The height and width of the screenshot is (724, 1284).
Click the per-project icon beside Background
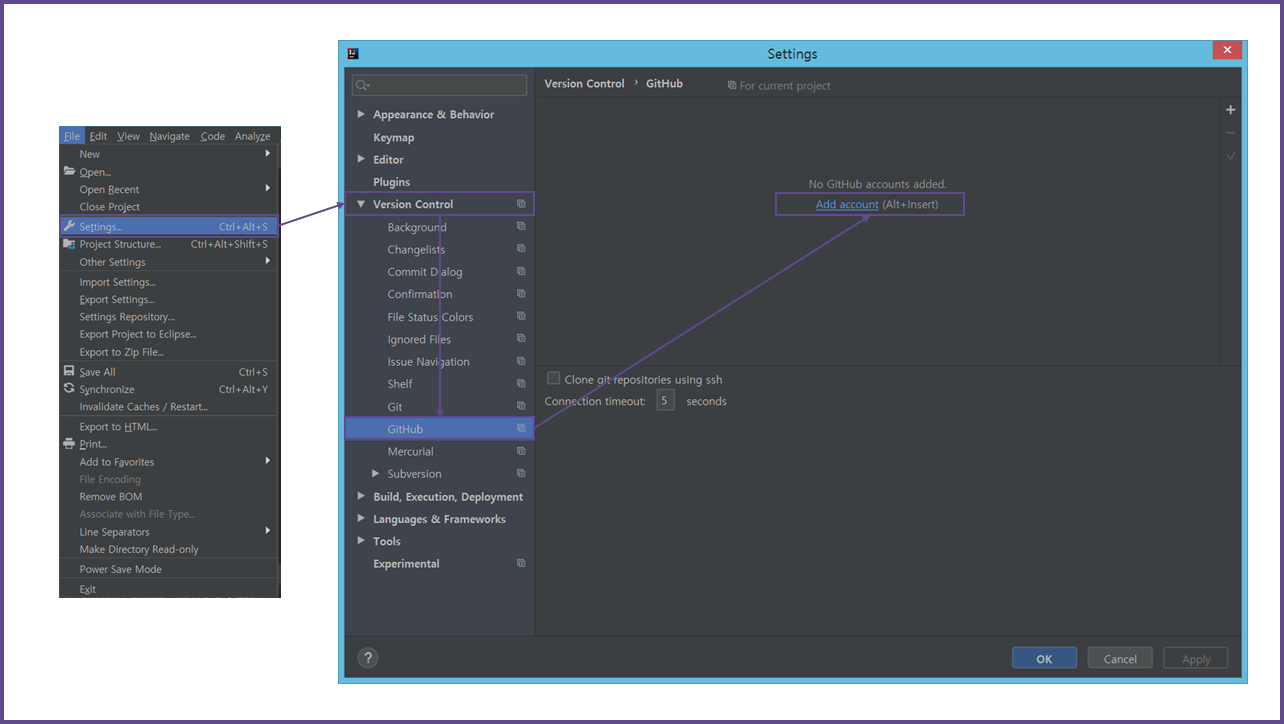pos(521,227)
